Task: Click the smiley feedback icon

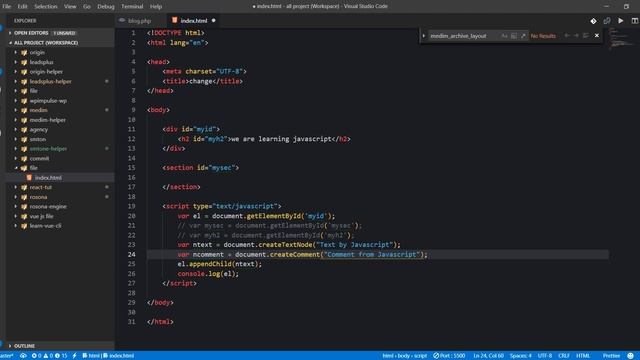Action: (631, 356)
